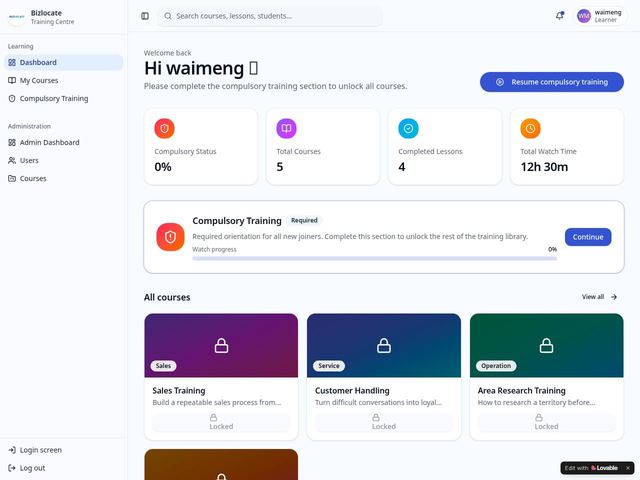Click View all courses link

(x=599, y=297)
